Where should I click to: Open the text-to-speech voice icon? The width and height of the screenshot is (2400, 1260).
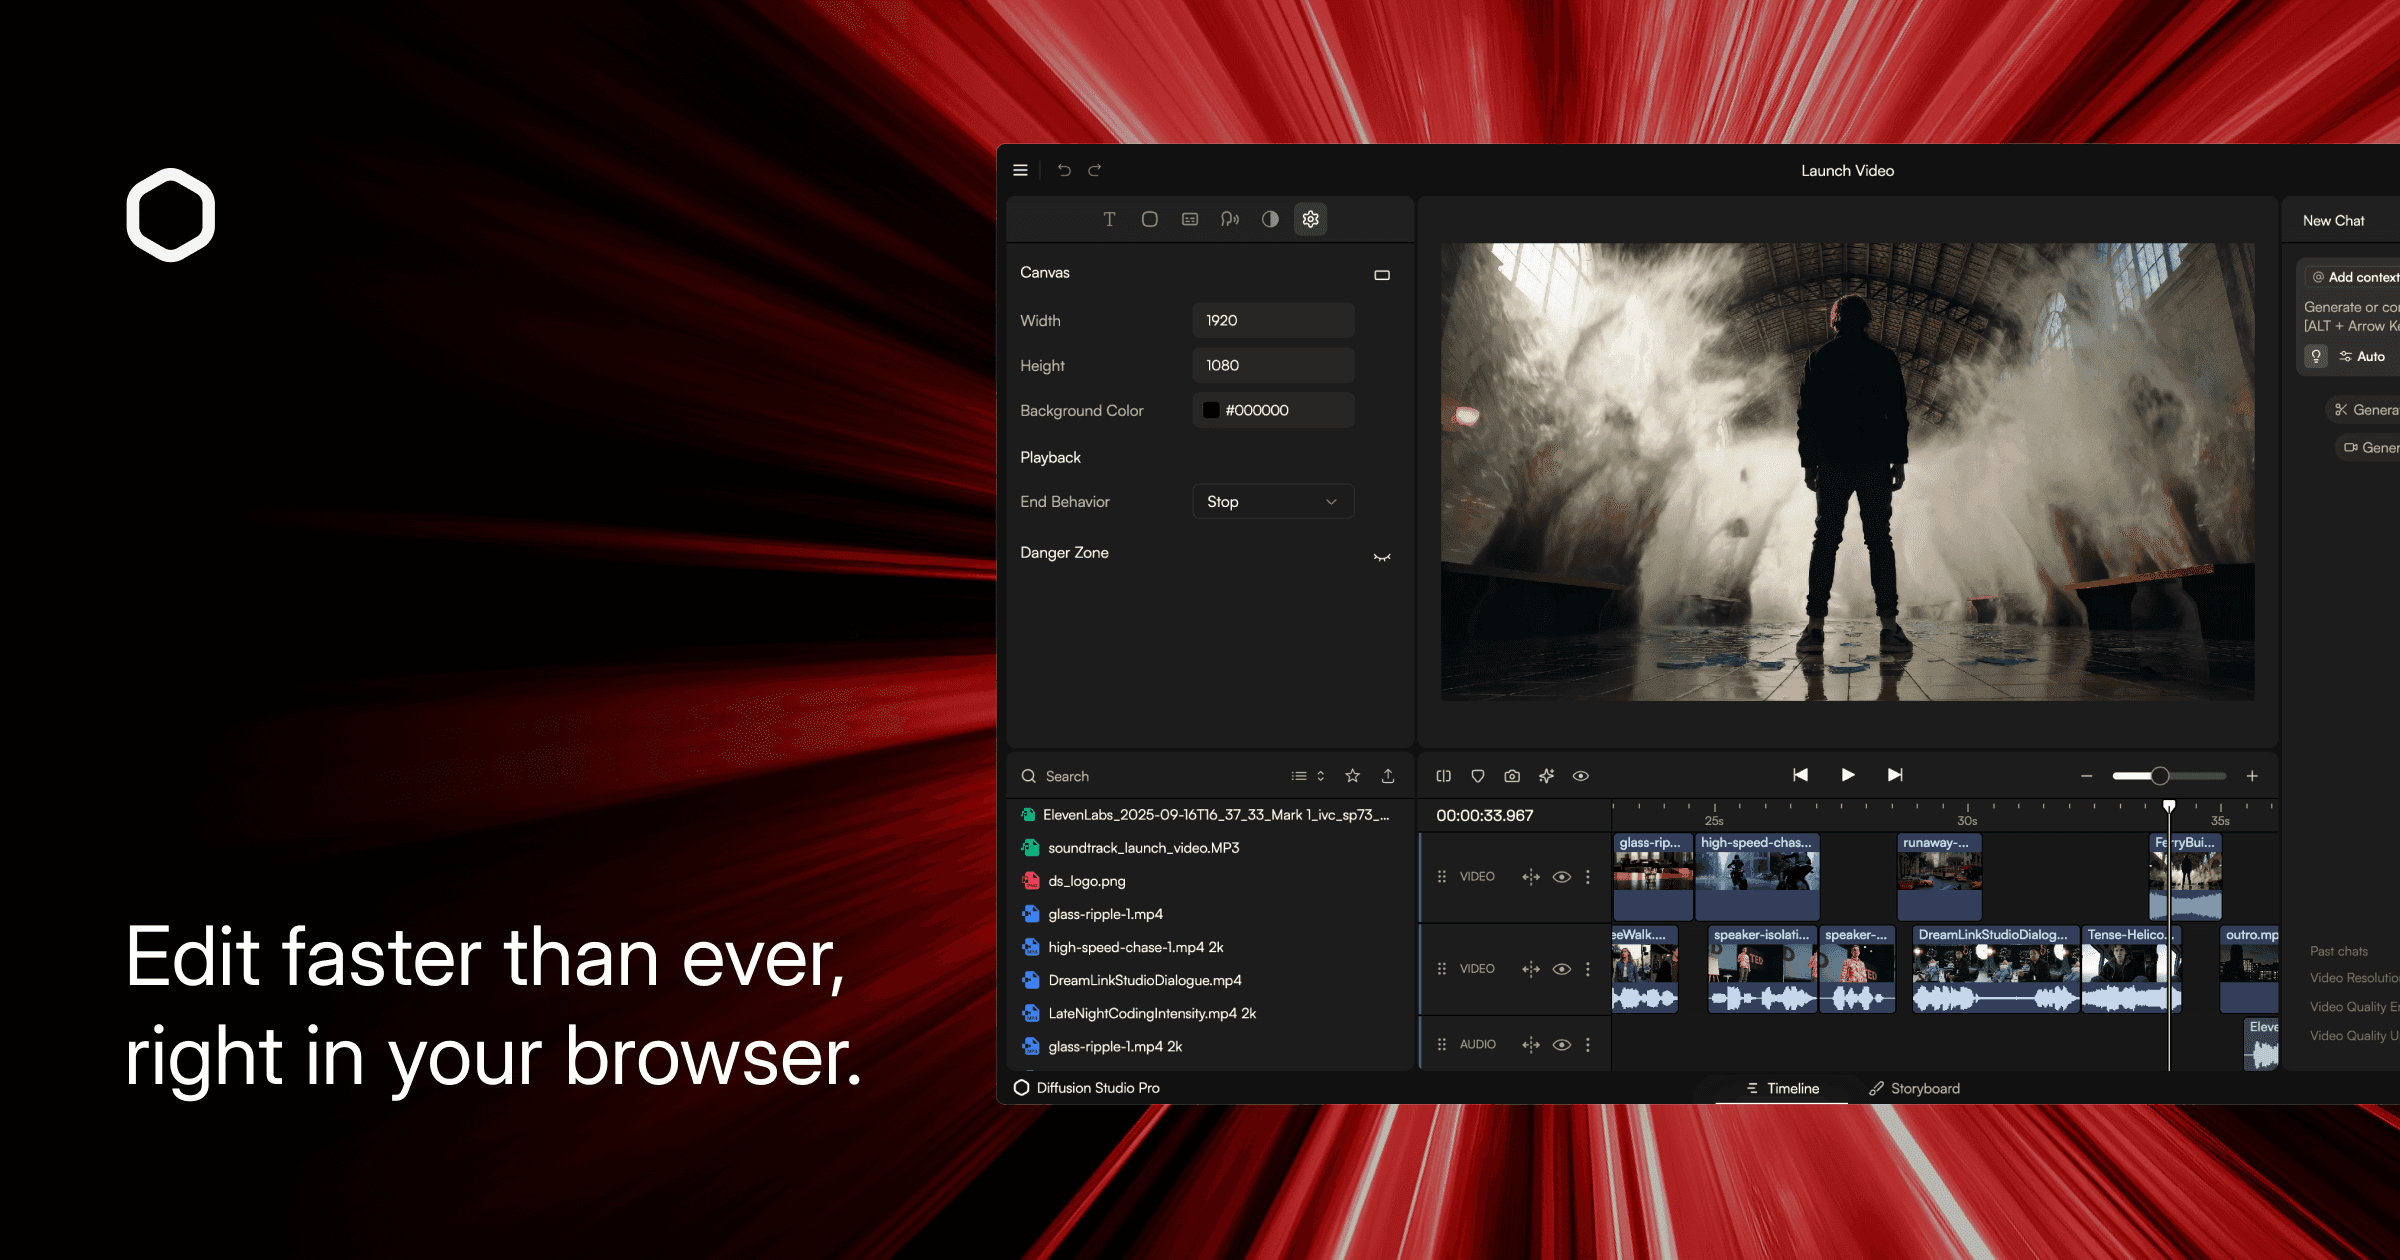1230,219
